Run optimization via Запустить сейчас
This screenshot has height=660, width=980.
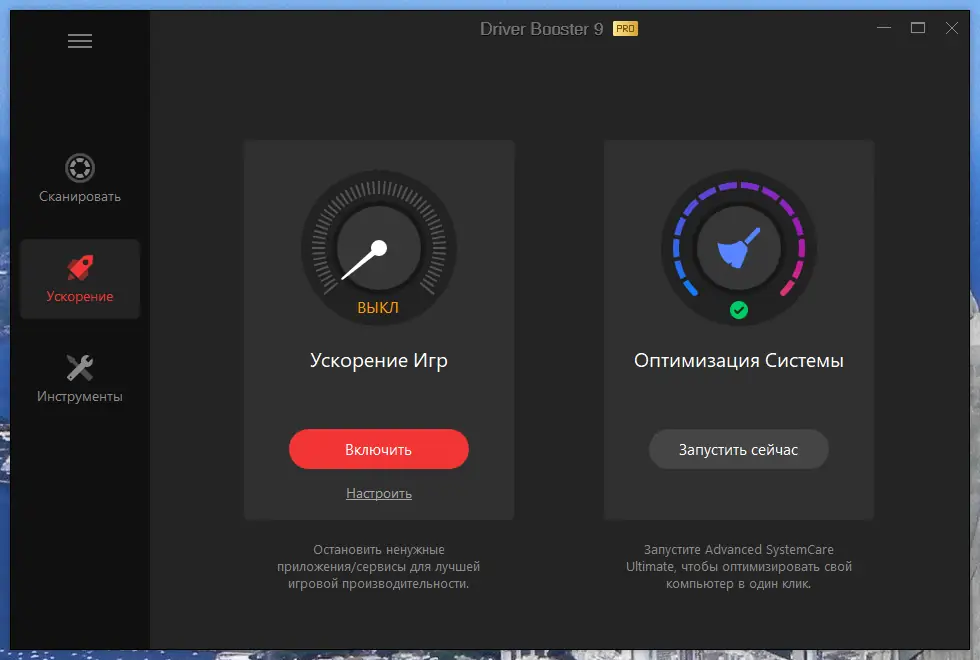coord(738,449)
